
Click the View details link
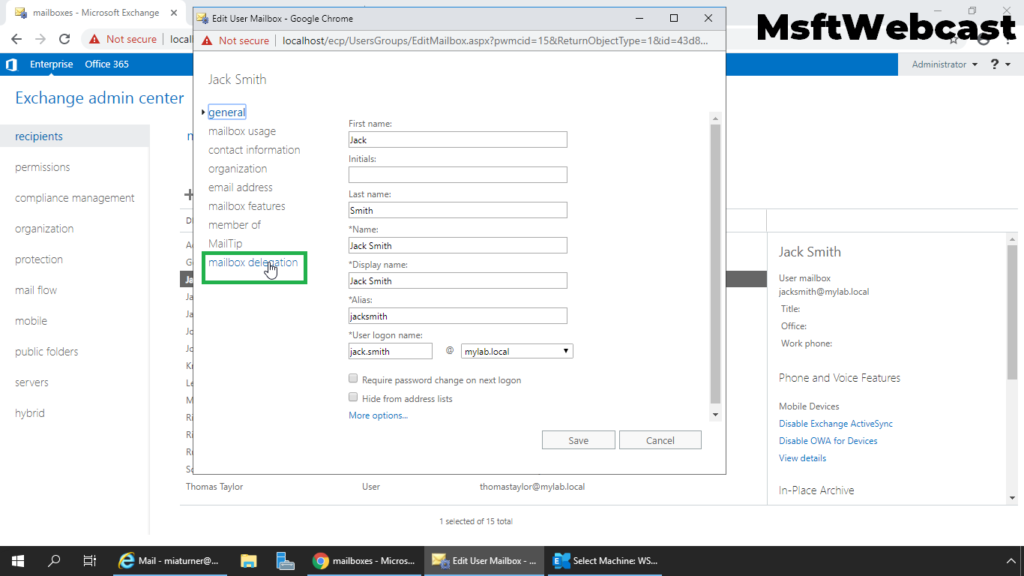coord(802,458)
